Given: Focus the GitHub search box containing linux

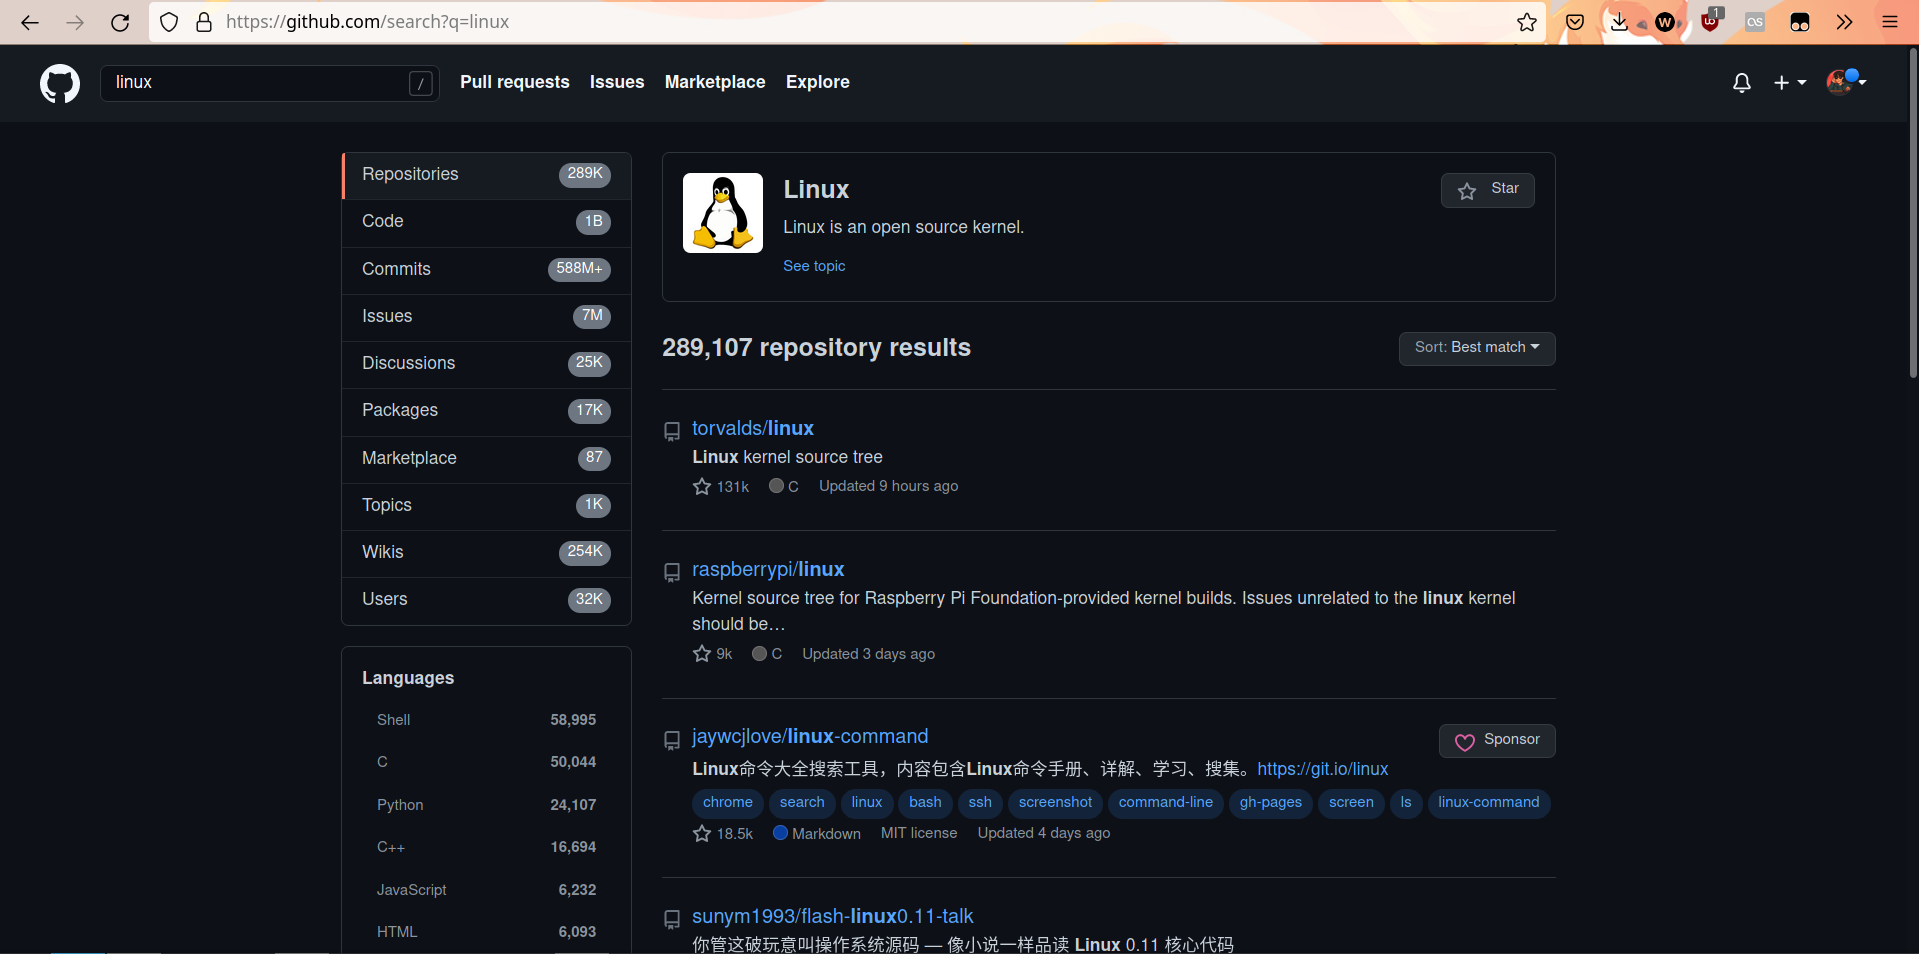Looking at the screenshot, I should (270, 83).
